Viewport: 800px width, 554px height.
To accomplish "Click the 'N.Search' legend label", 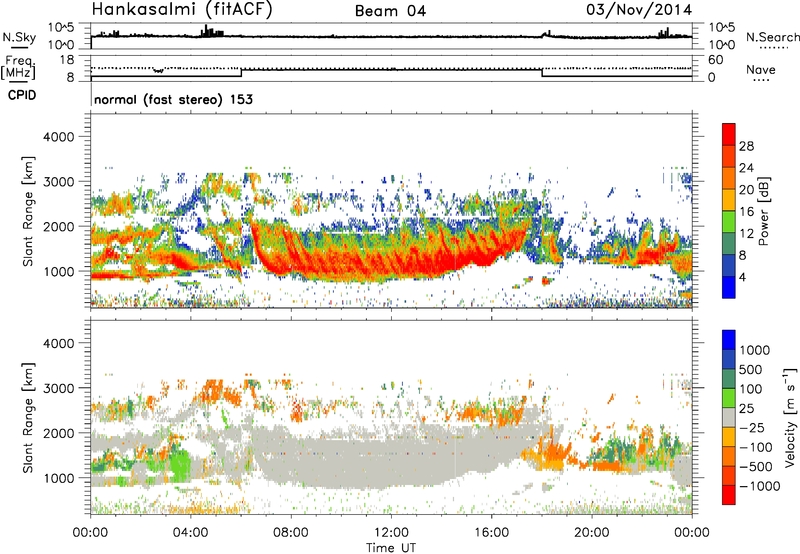I will tap(772, 37).
